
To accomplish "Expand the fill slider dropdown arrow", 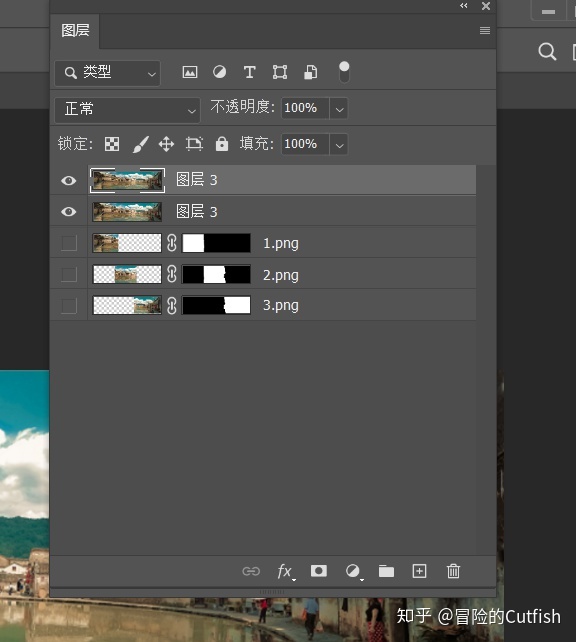I will [x=339, y=145].
